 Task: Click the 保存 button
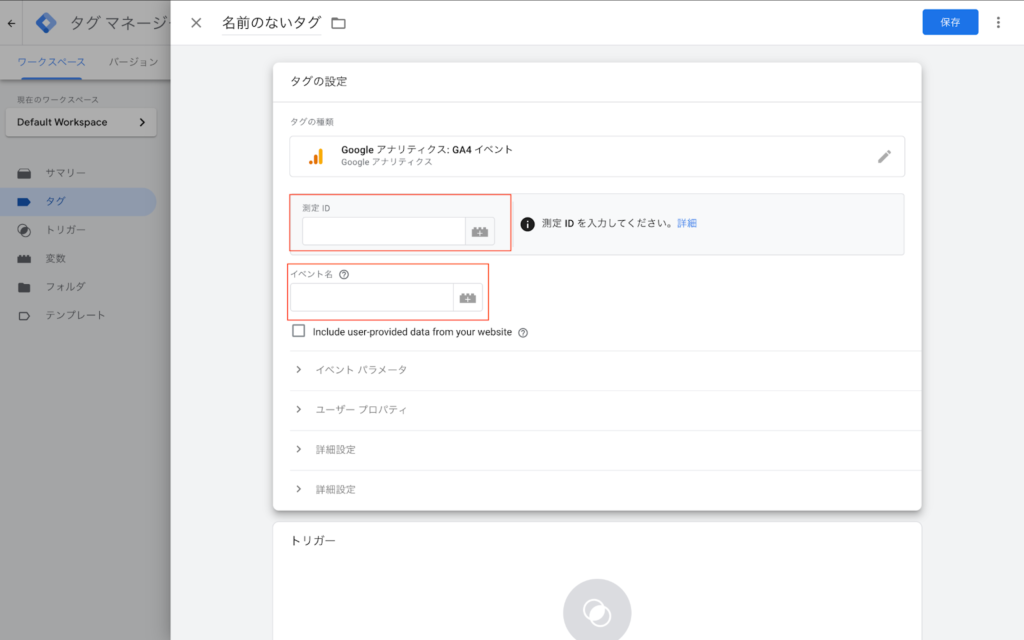click(950, 22)
